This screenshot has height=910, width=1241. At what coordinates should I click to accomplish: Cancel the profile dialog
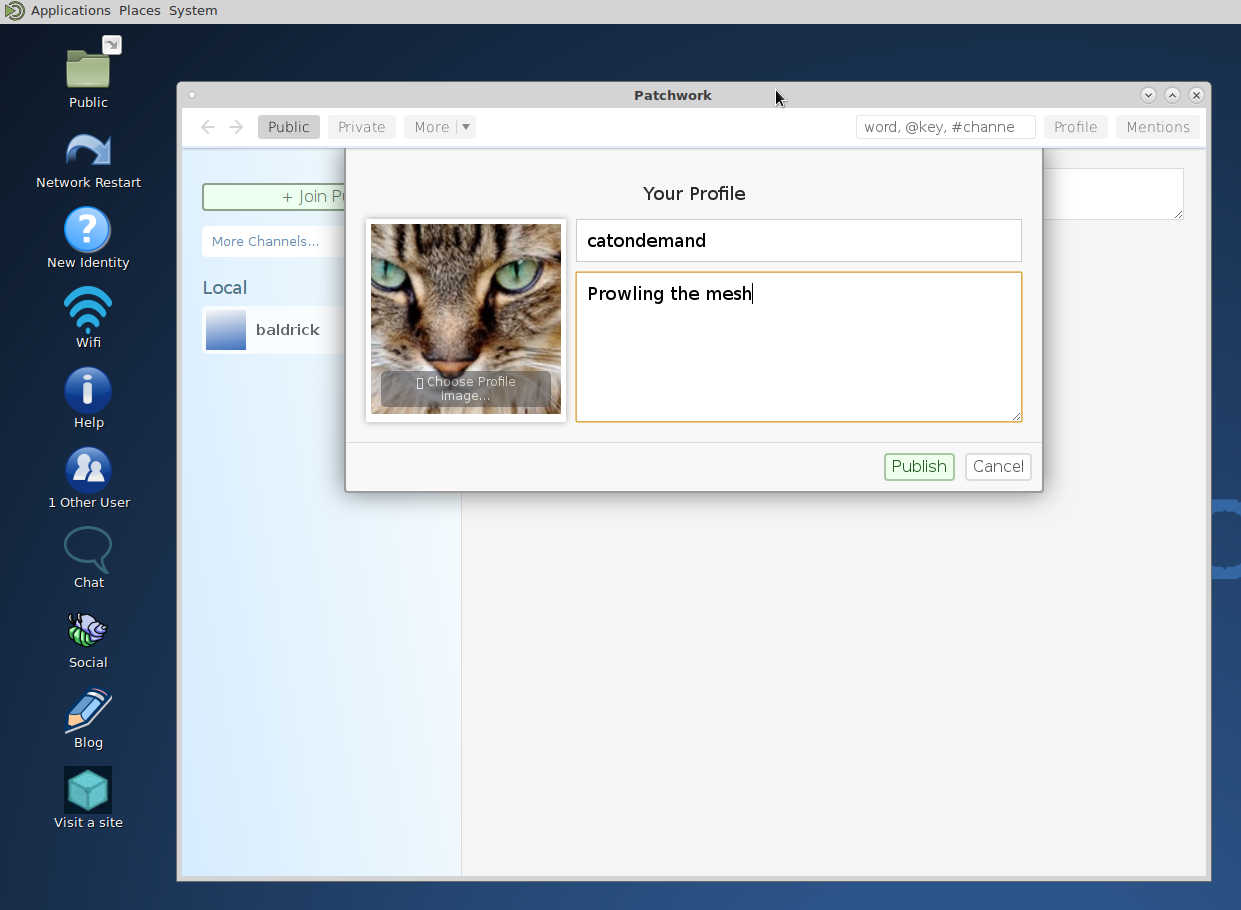(998, 467)
